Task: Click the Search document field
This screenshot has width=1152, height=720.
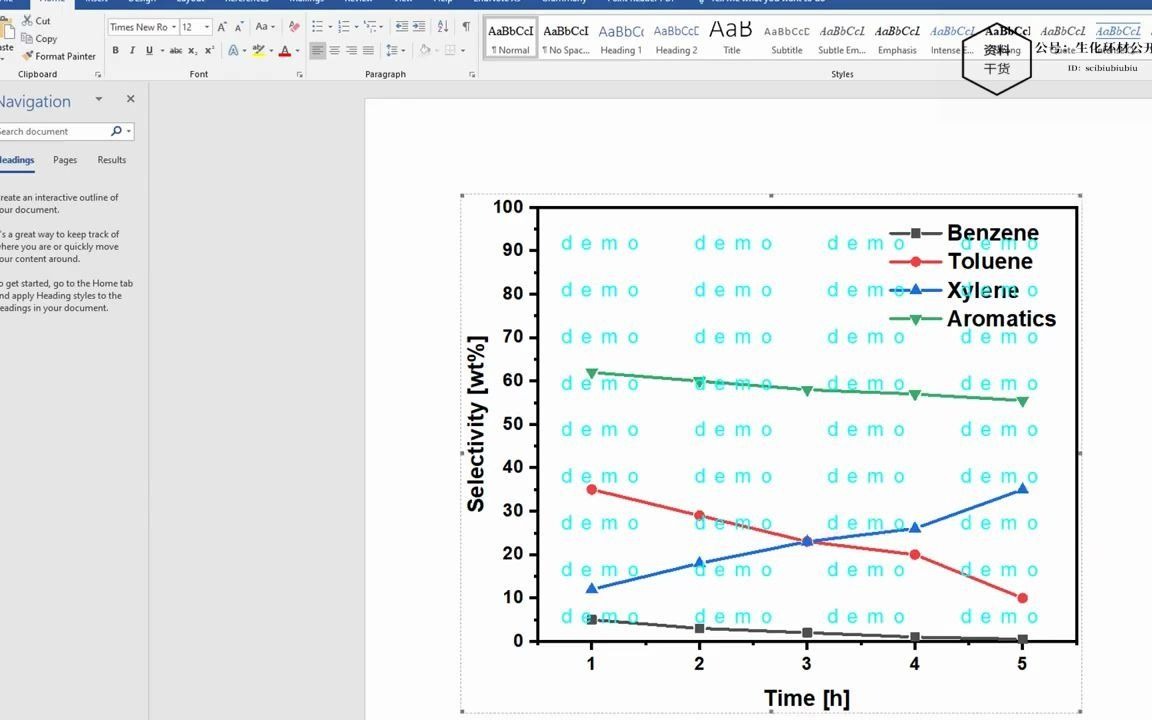Action: (x=53, y=132)
